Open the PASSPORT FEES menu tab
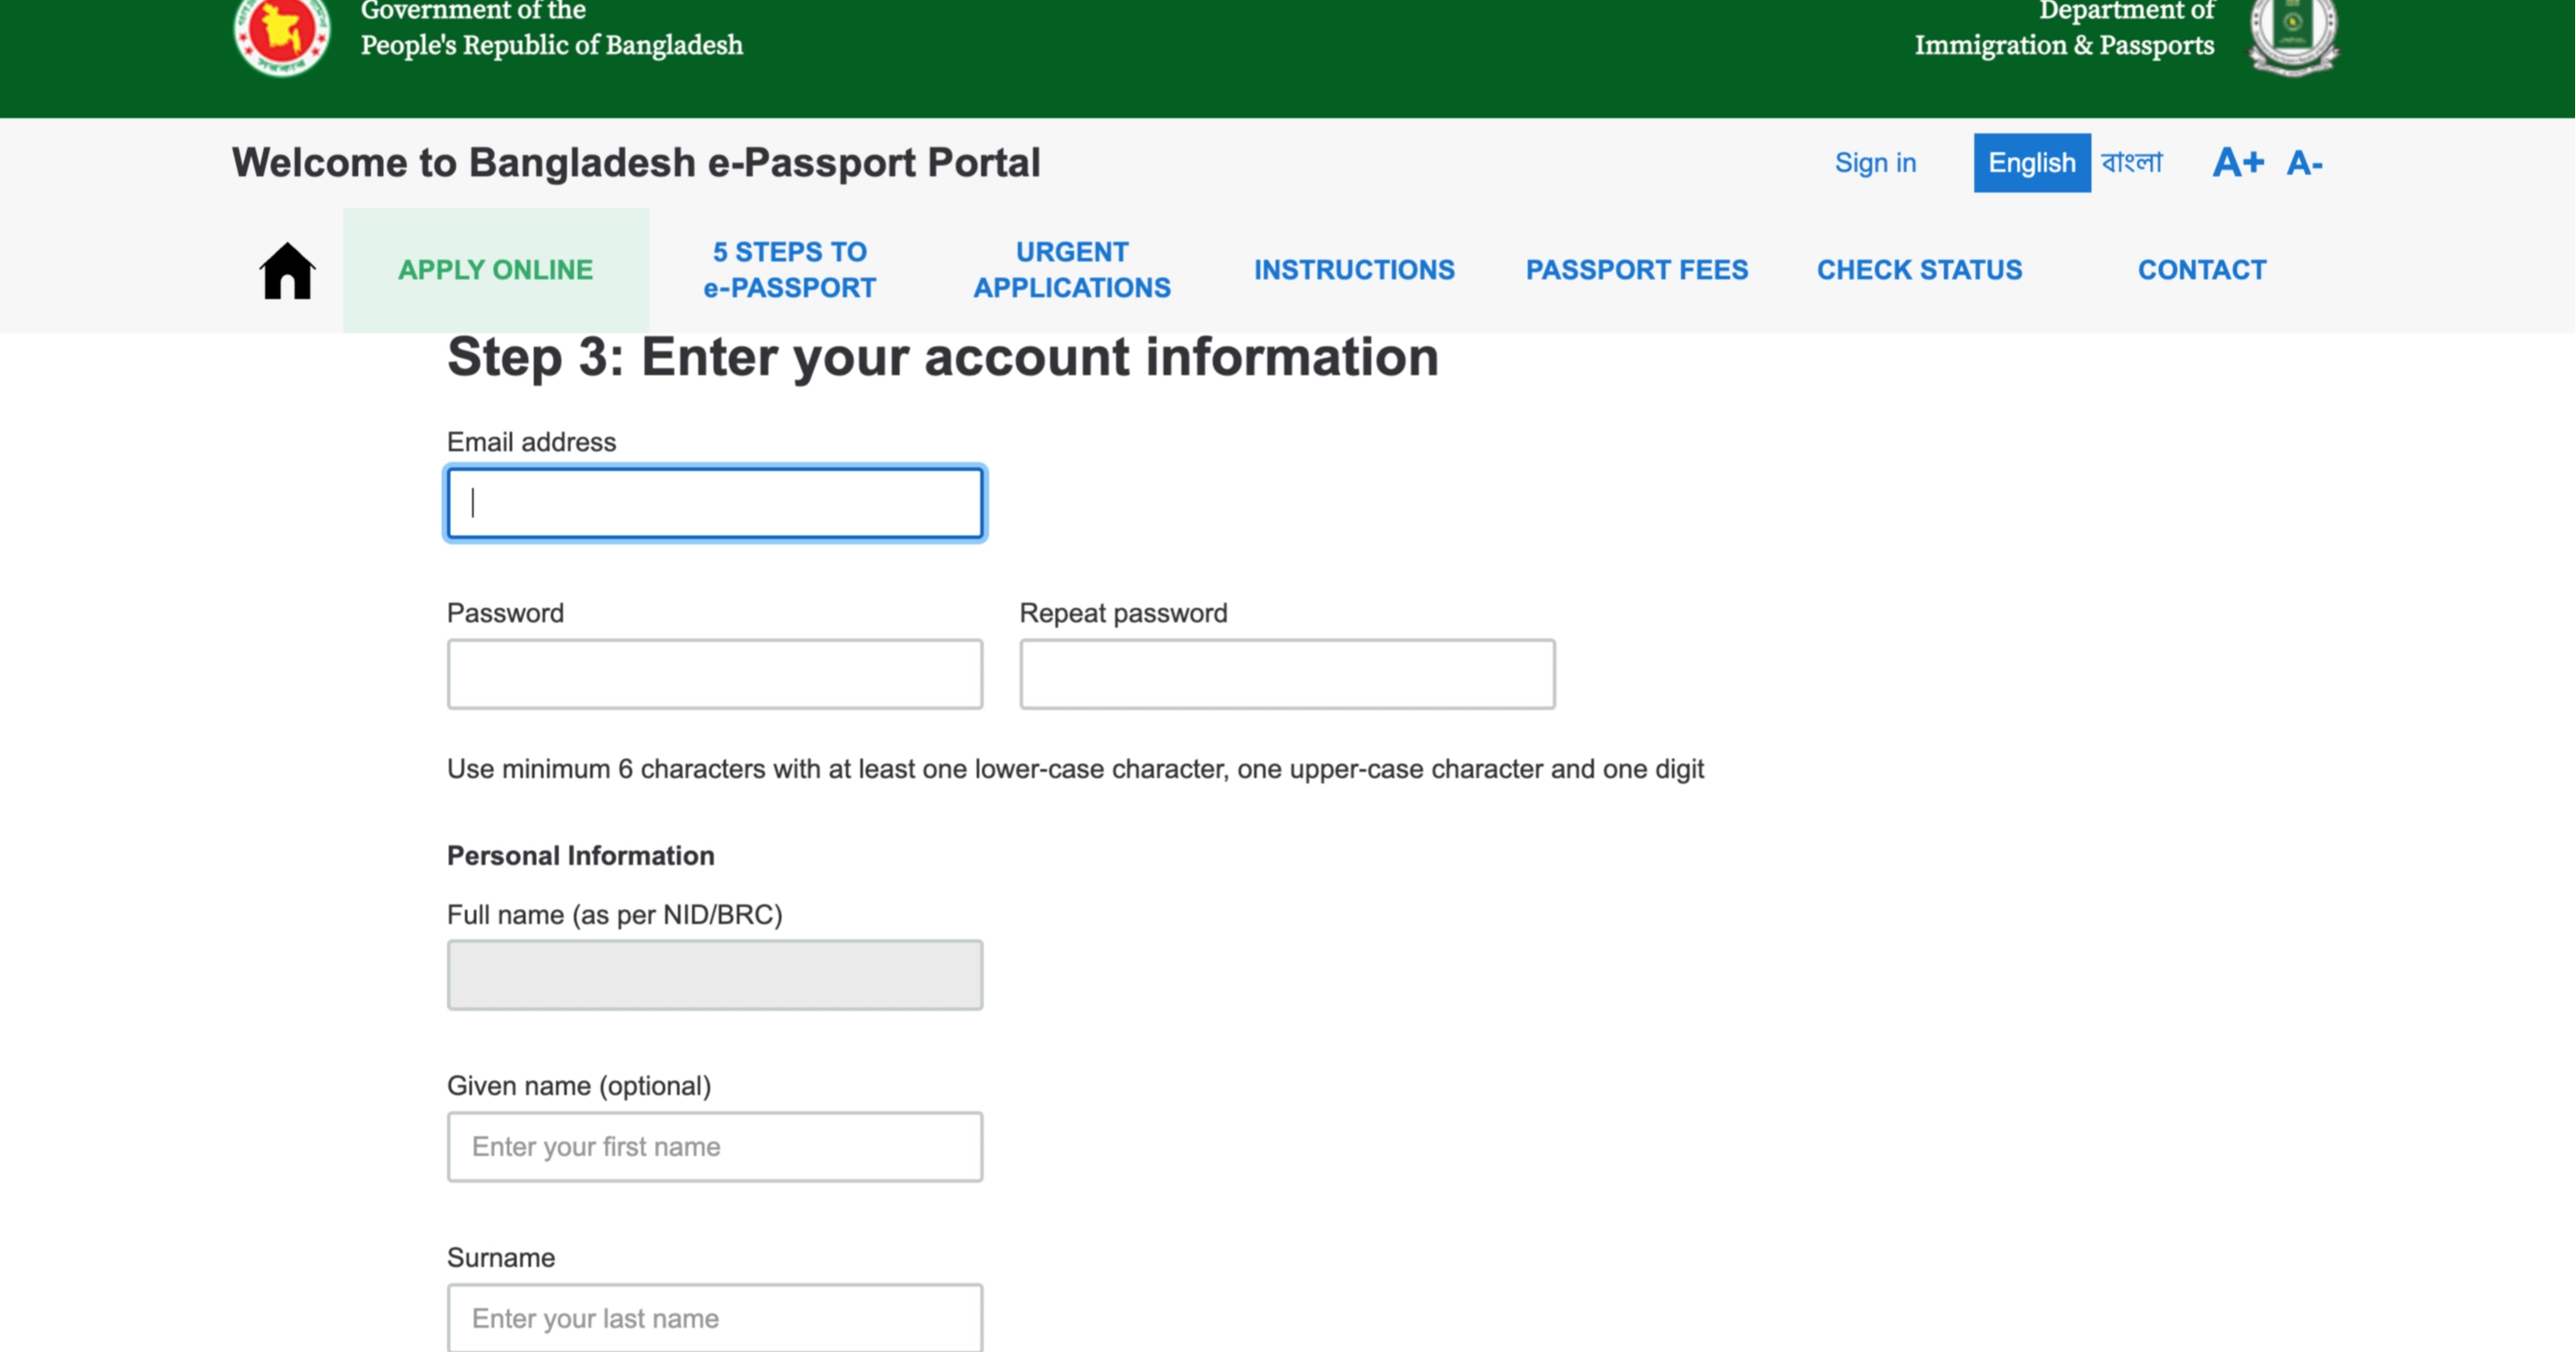Viewport: 2576px width, 1352px height. [1635, 270]
